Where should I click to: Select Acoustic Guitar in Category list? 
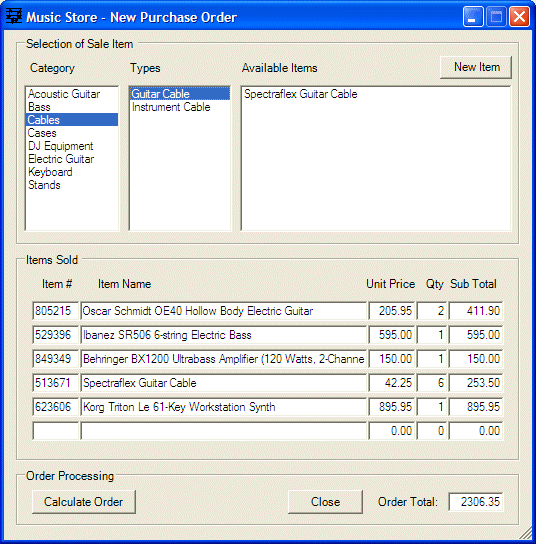[71, 94]
